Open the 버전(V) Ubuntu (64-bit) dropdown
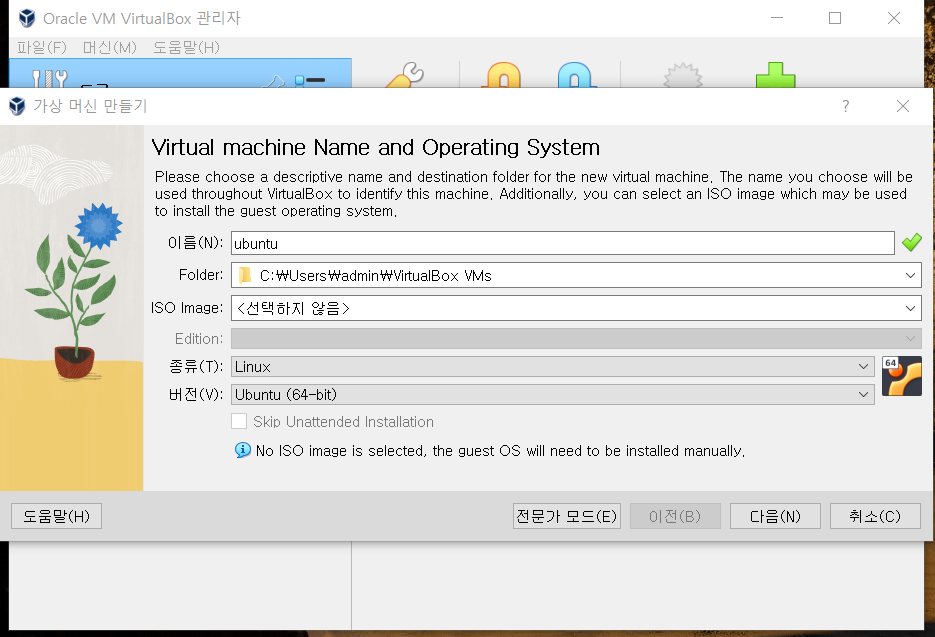Viewport: 935px width, 637px height. (x=552, y=394)
